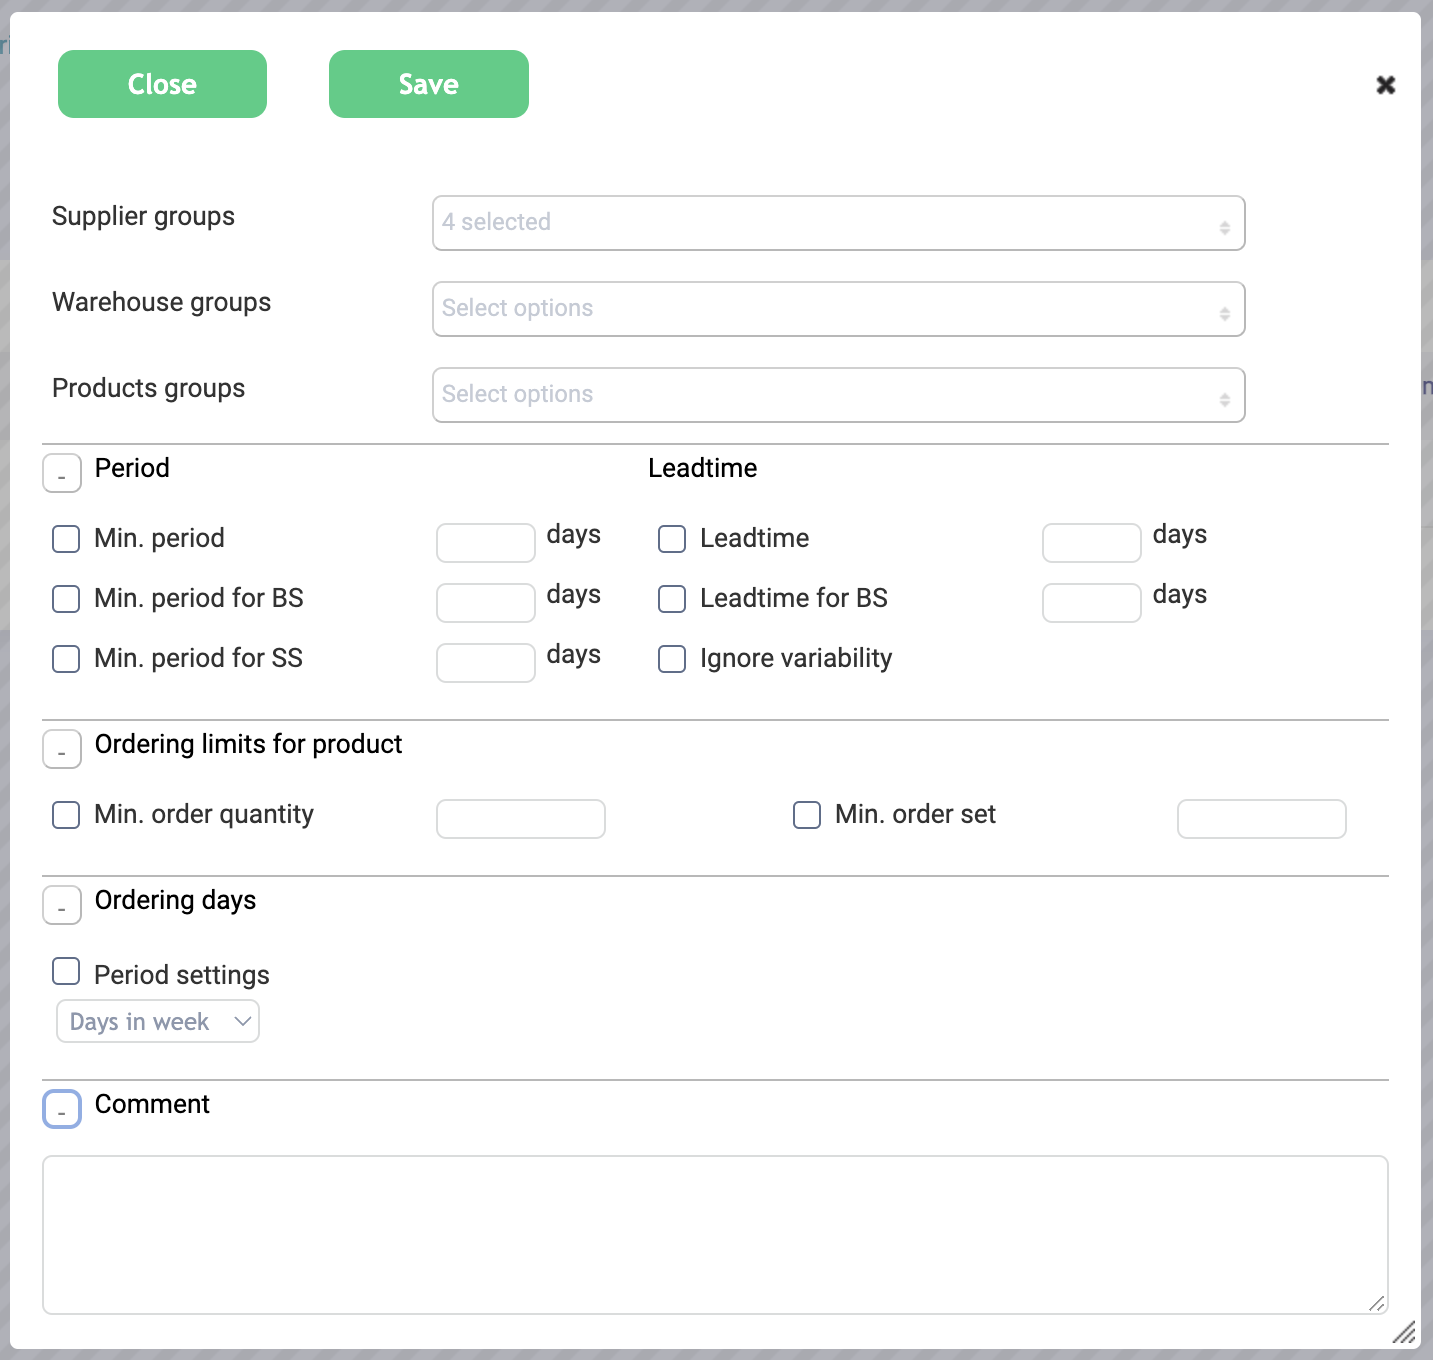
Task: Collapse the Ordering days section
Action: click(x=62, y=905)
